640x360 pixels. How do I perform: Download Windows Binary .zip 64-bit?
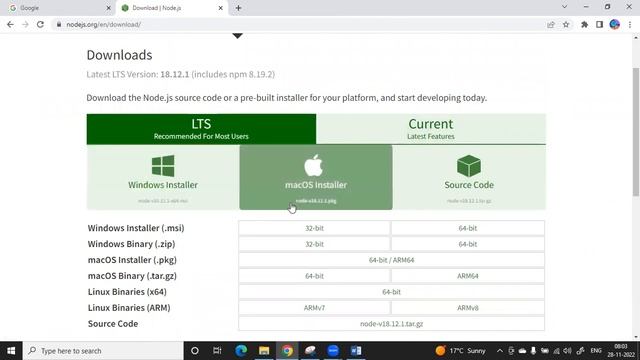pyautogui.click(x=468, y=244)
